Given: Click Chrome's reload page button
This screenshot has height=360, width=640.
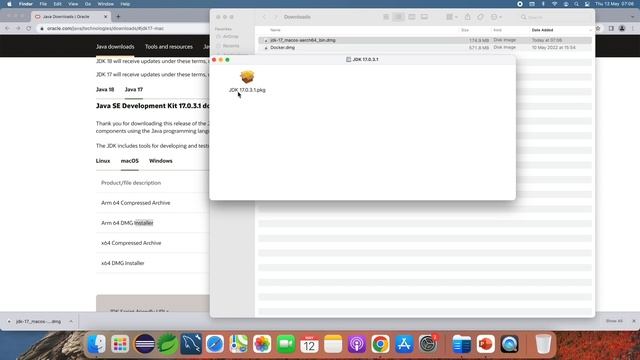Looking at the screenshot, I should pos(29,28).
